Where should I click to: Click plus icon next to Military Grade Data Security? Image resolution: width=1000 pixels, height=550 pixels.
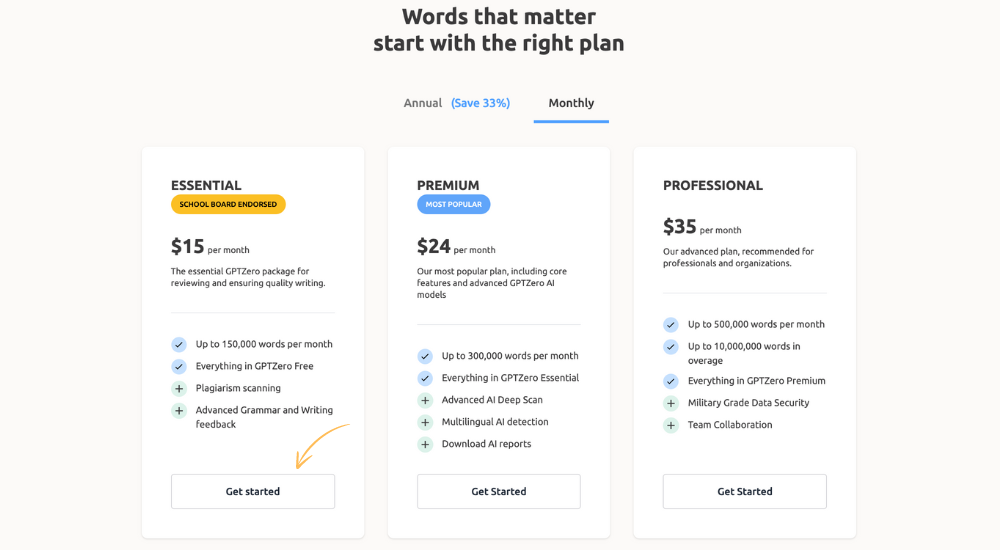click(x=671, y=403)
